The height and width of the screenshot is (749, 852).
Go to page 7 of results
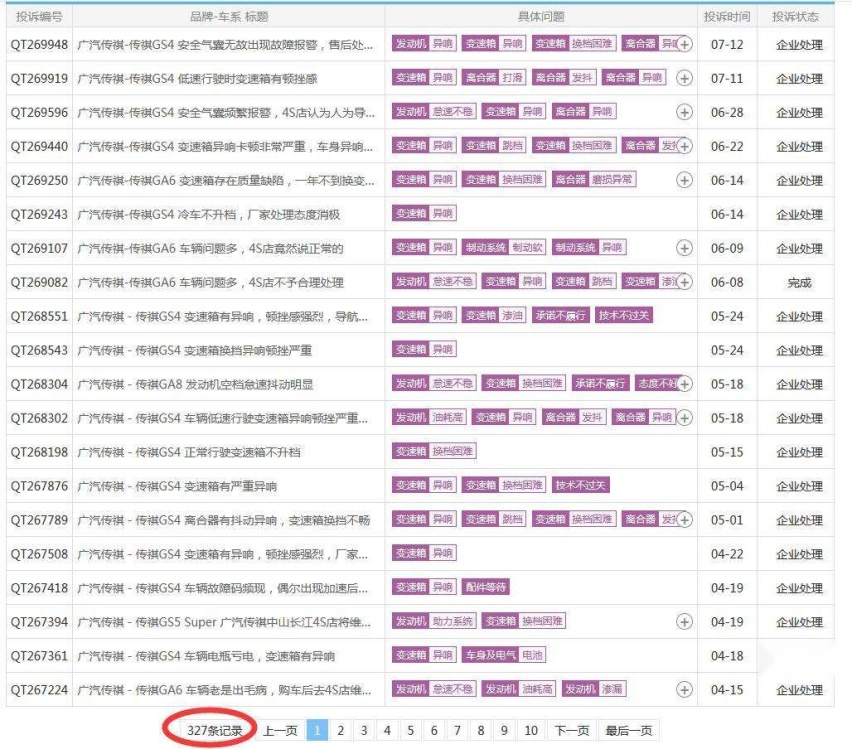[x=458, y=730]
